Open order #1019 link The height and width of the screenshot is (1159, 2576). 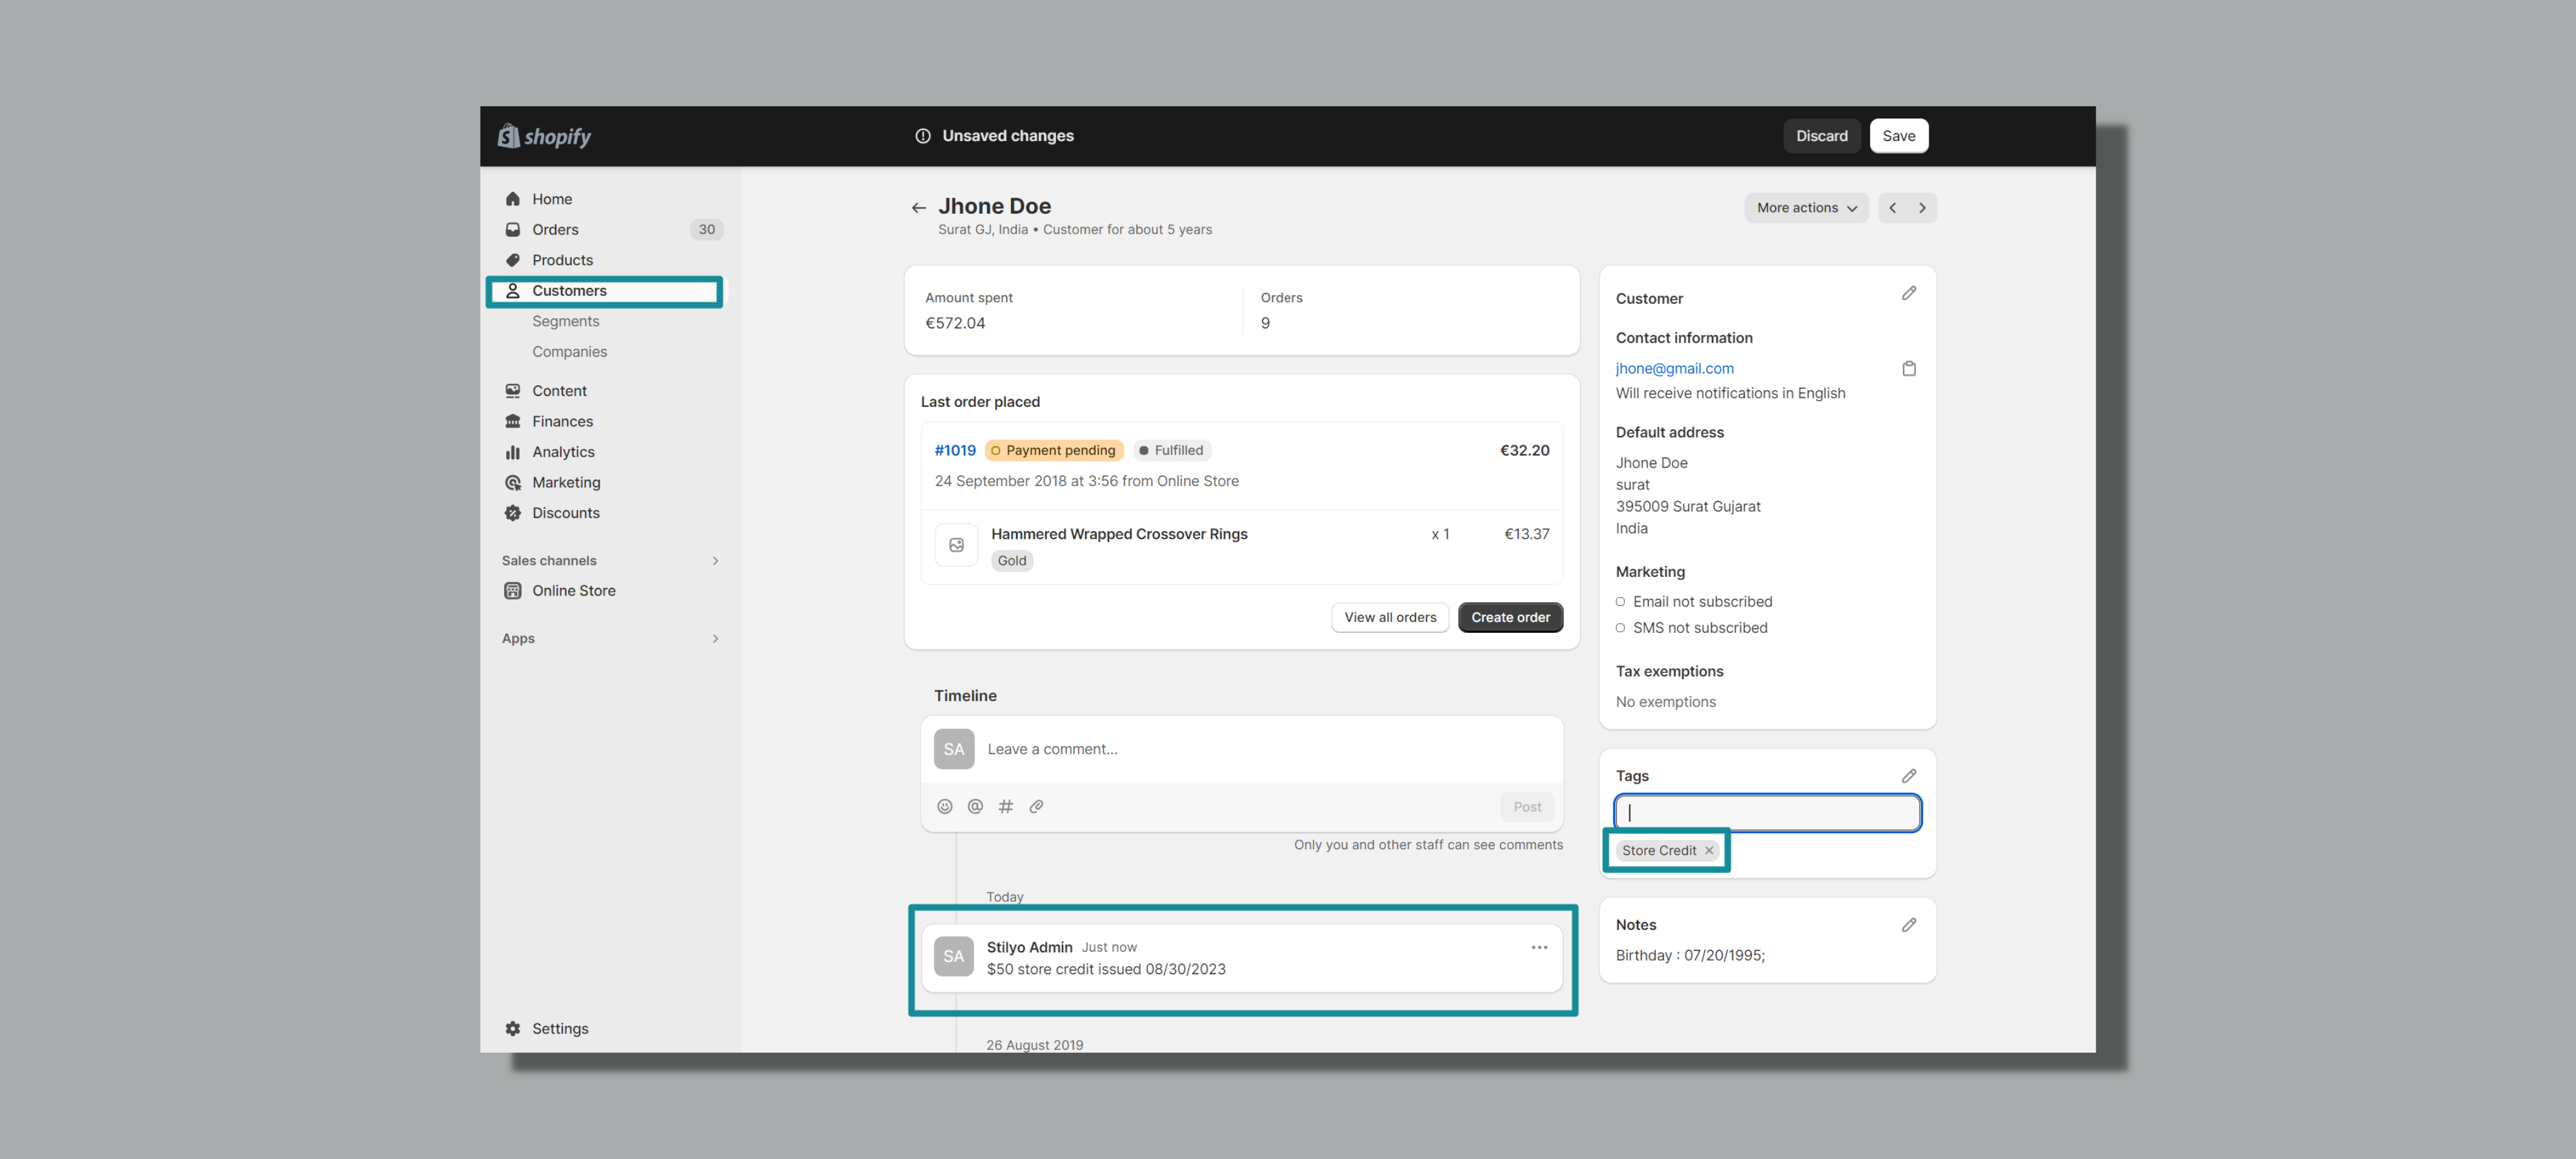(x=954, y=450)
